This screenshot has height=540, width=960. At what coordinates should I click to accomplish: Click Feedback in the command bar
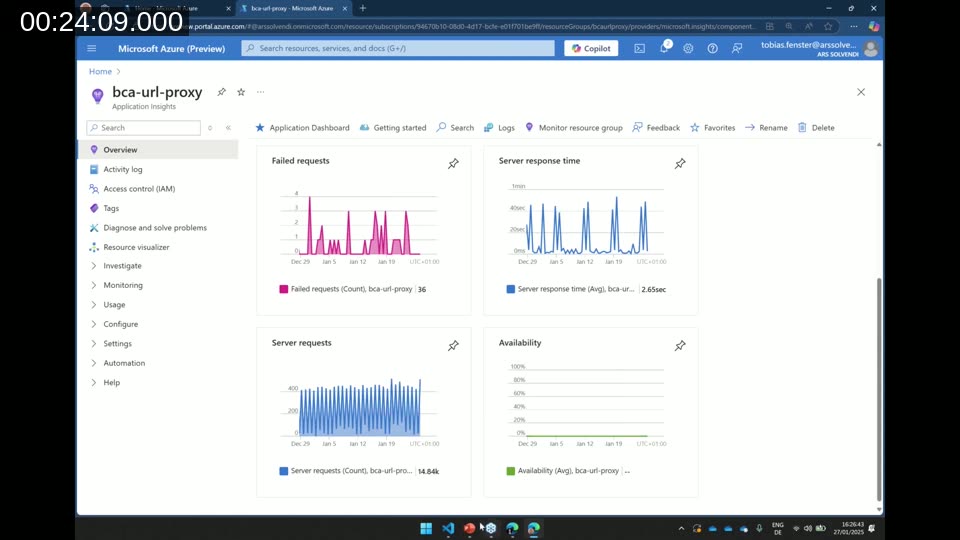point(656,127)
